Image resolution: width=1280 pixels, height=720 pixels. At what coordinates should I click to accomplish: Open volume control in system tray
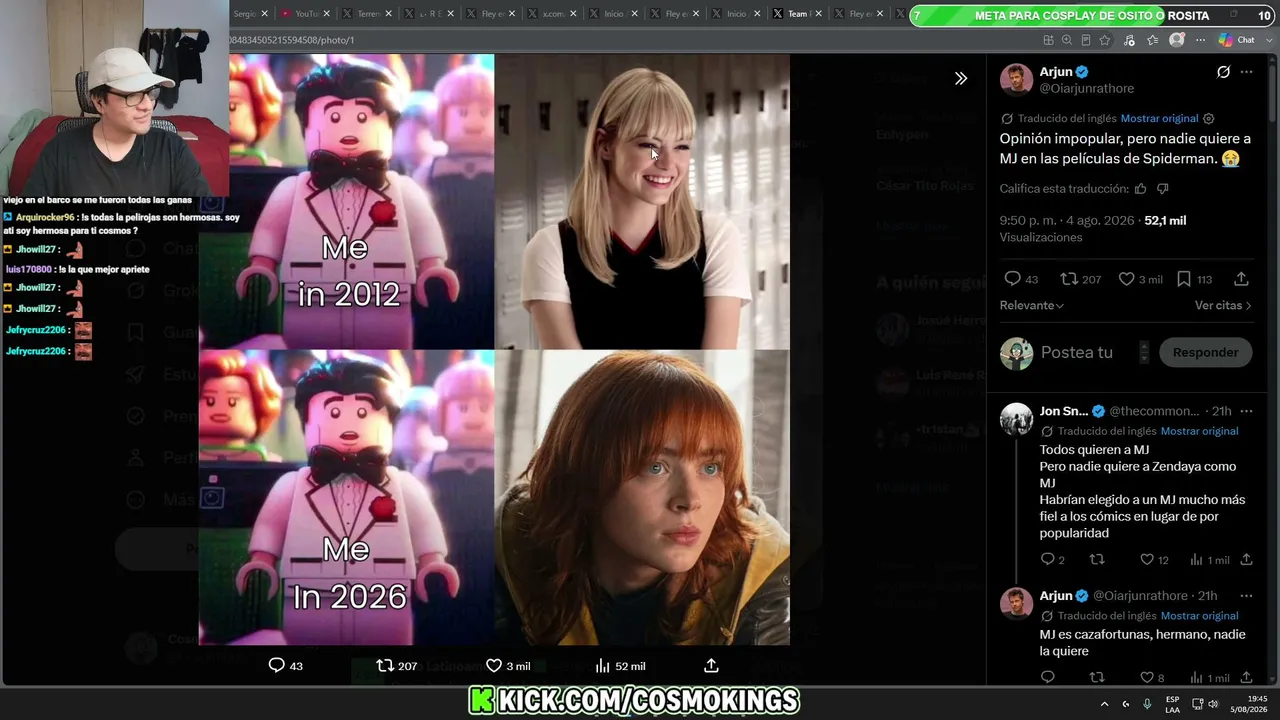pyautogui.click(x=1213, y=704)
